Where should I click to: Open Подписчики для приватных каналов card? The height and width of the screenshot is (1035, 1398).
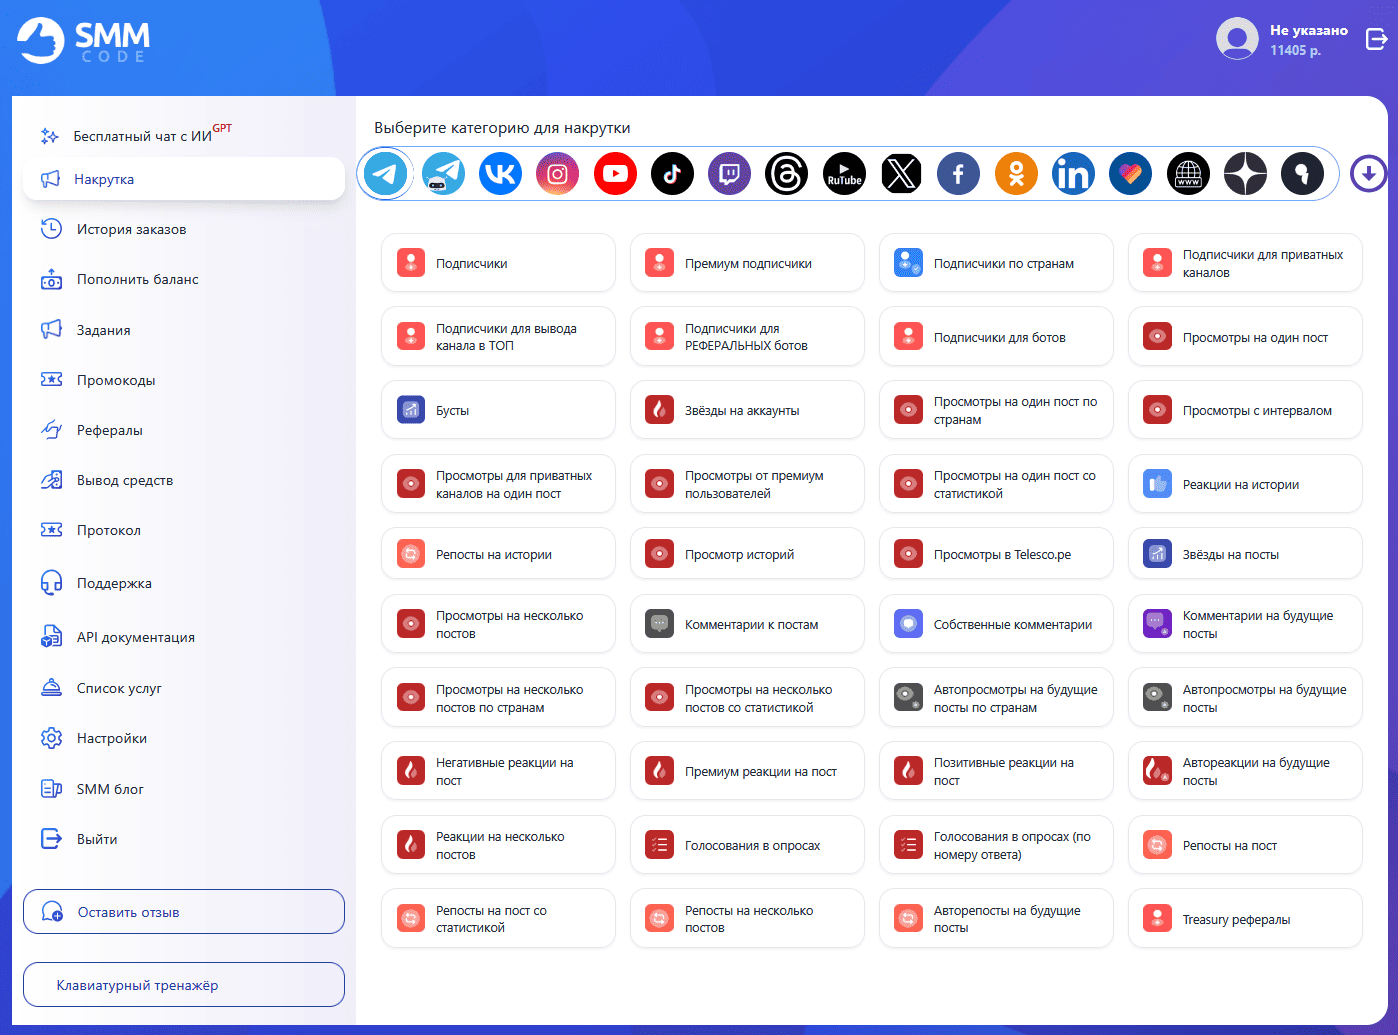click(x=1245, y=263)
